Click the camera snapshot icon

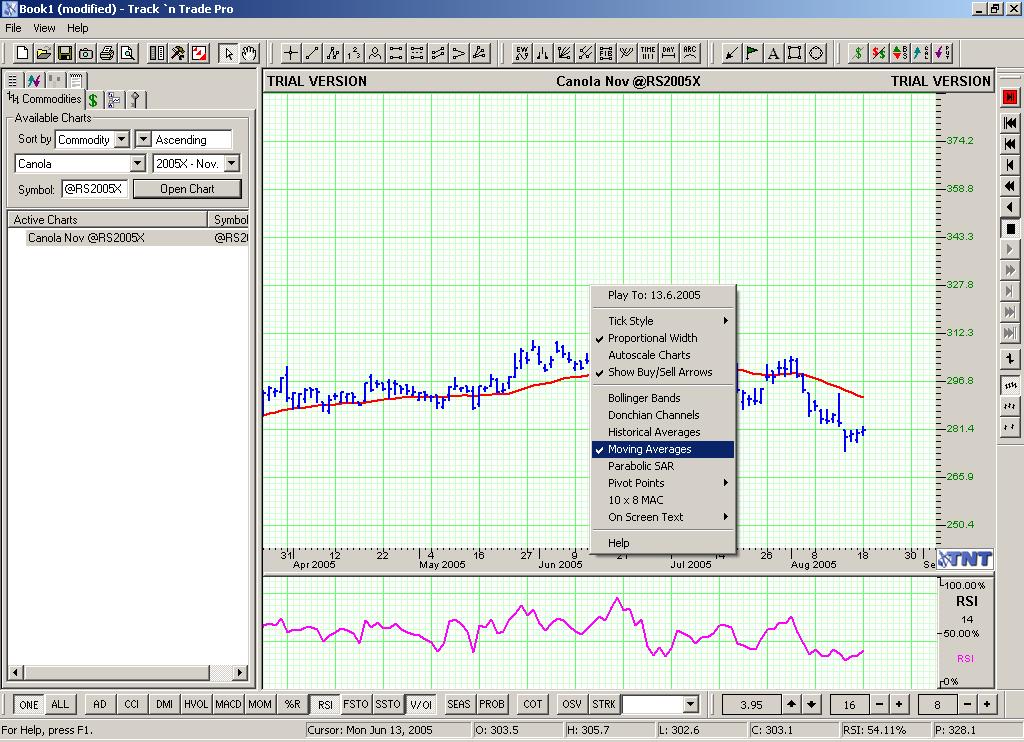pyautogui.click(x=86, y=53)
